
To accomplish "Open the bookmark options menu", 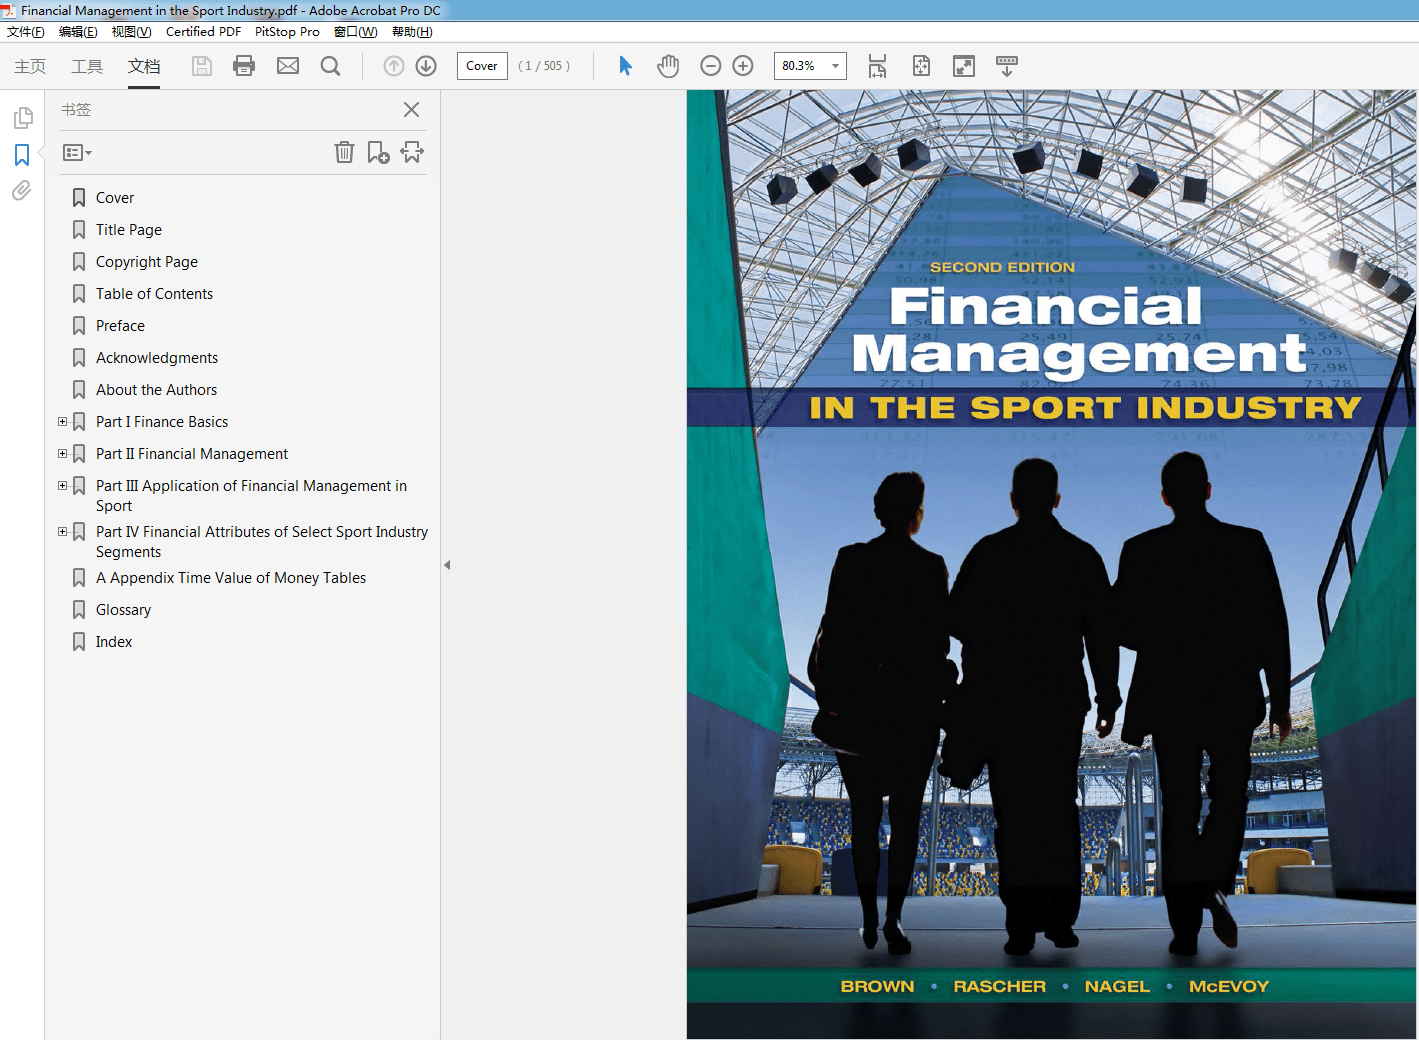I will pos(76,152).
